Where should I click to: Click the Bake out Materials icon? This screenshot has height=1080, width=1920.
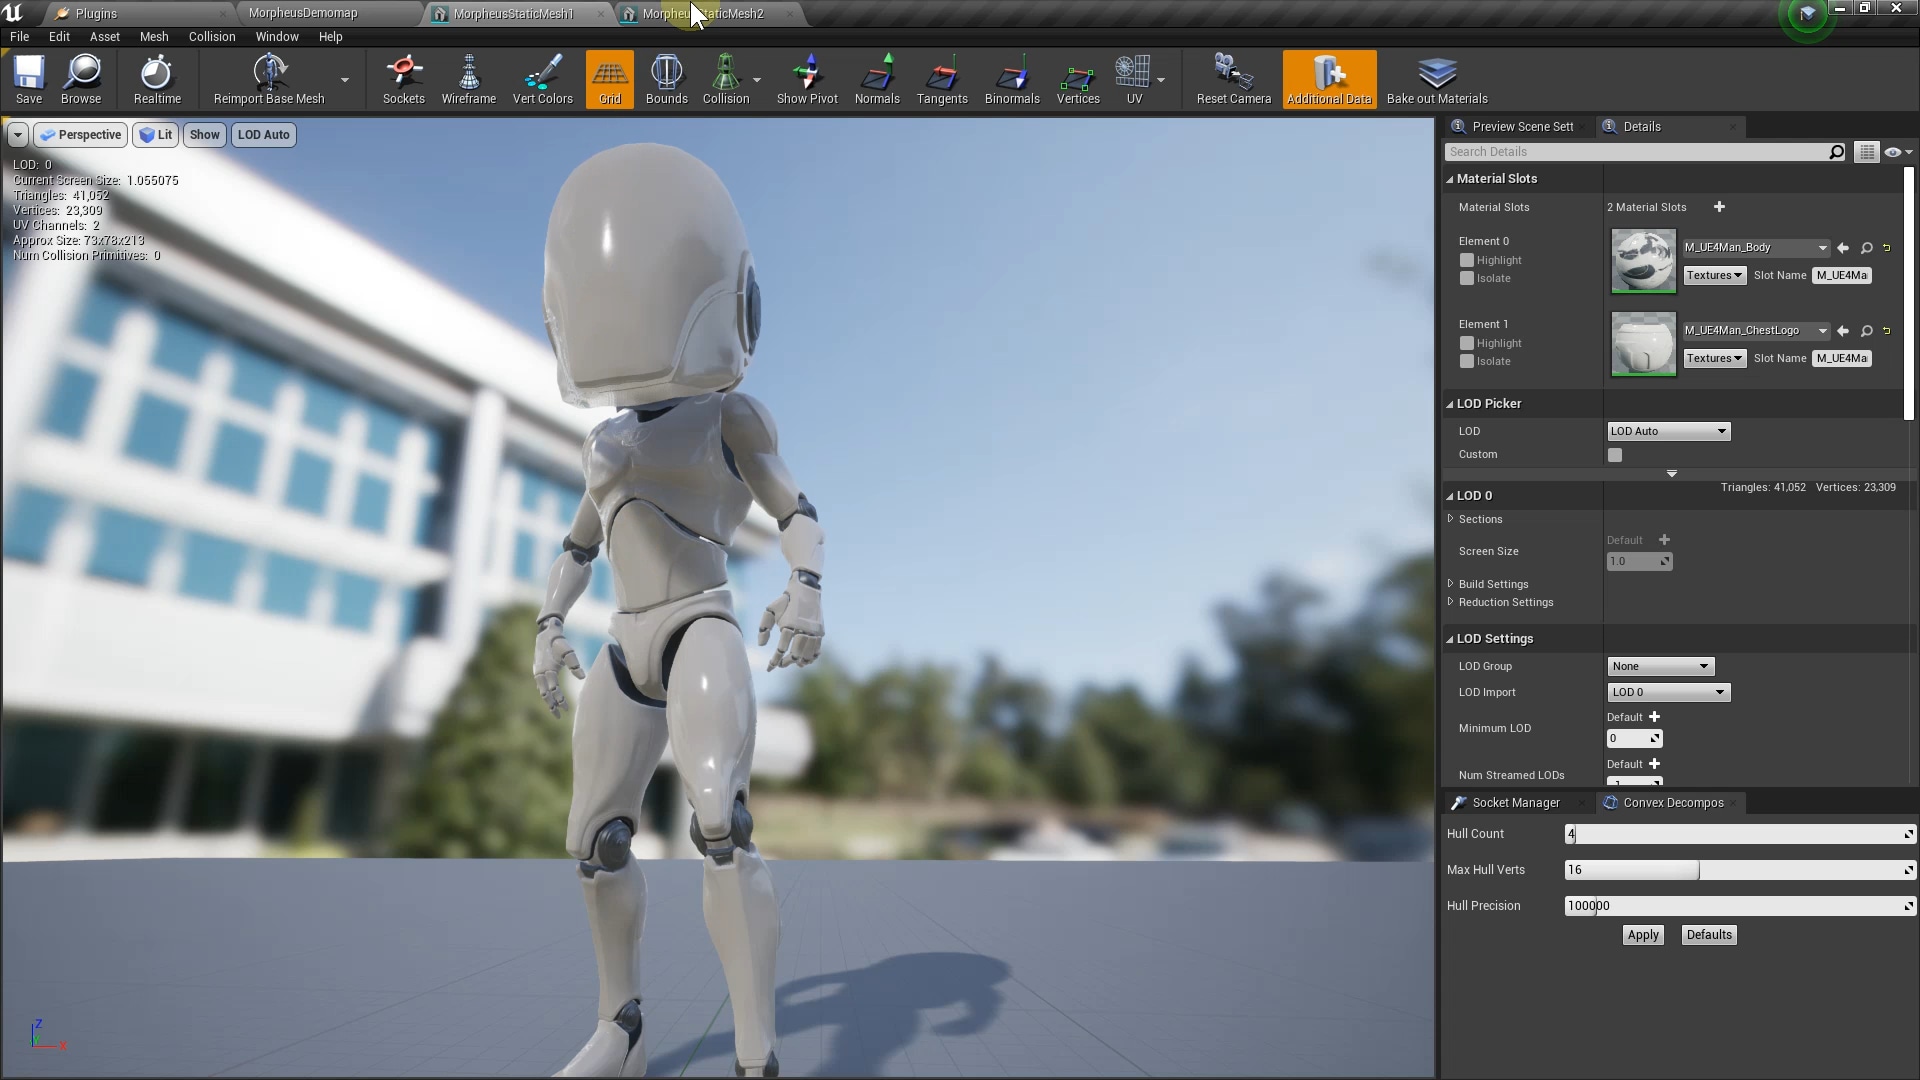1437,80
